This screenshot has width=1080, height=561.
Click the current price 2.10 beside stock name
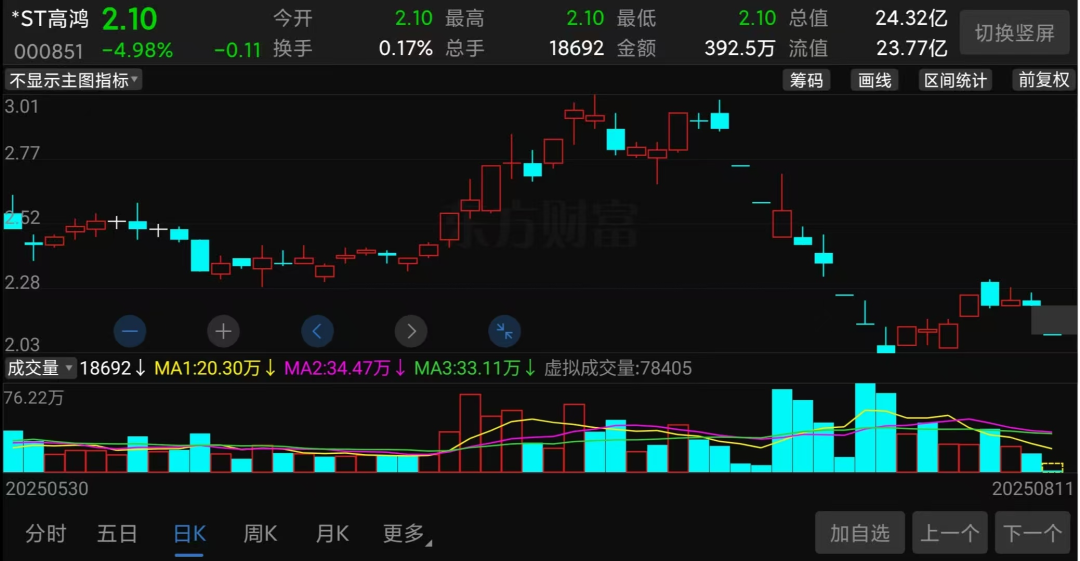(129, 19)
